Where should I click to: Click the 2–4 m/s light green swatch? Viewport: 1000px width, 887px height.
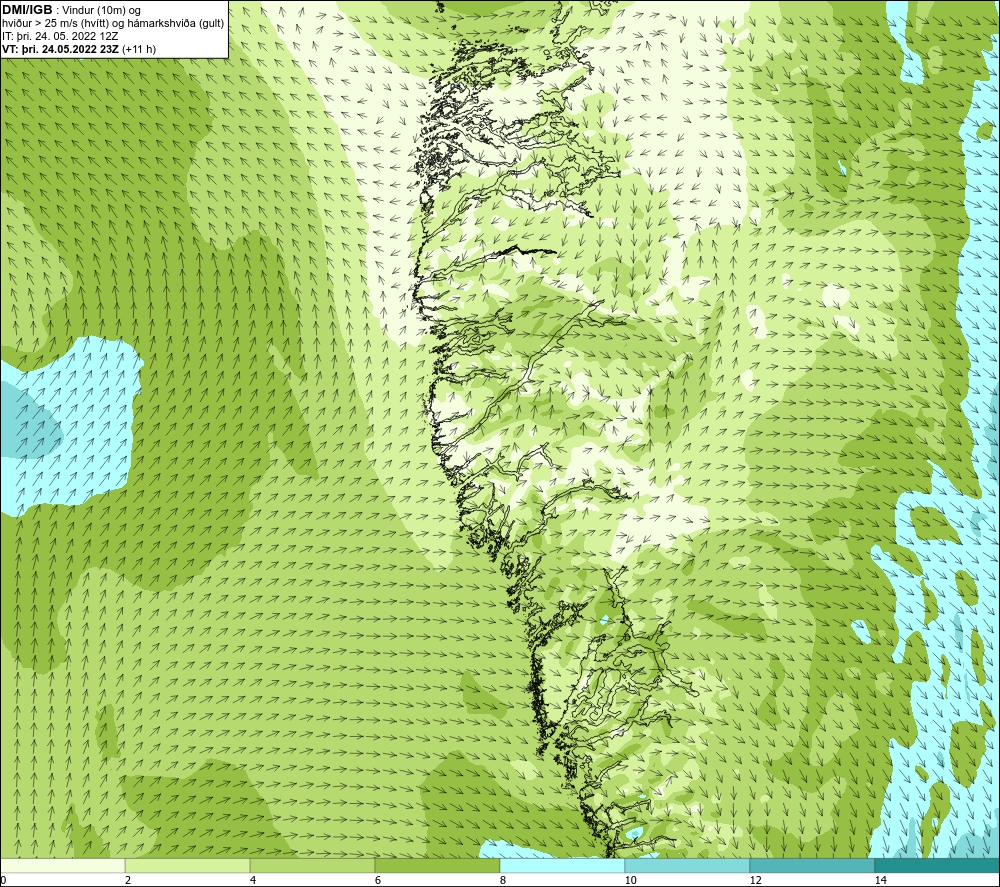pyautogui.click(x=188, y=865)
